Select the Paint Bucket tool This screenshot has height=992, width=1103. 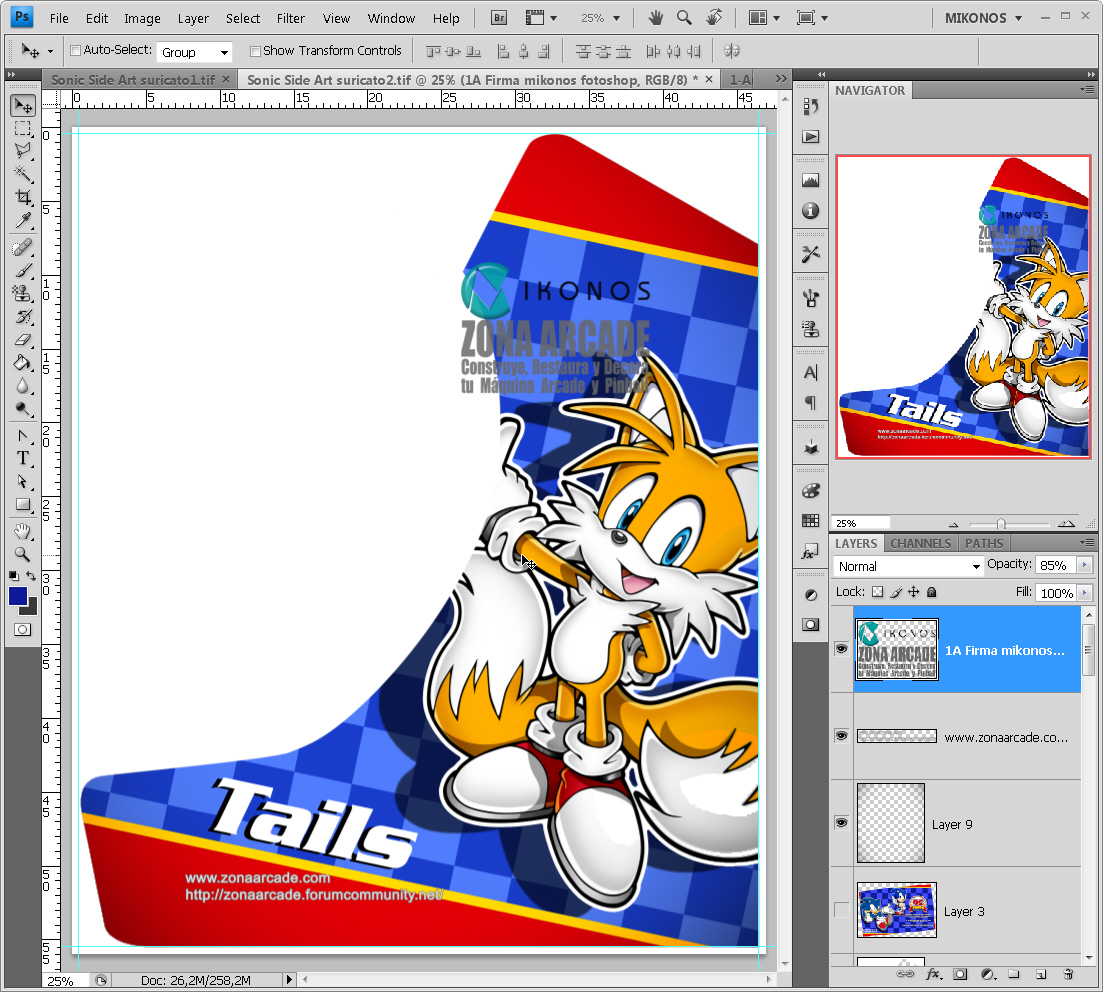[23, 363]
